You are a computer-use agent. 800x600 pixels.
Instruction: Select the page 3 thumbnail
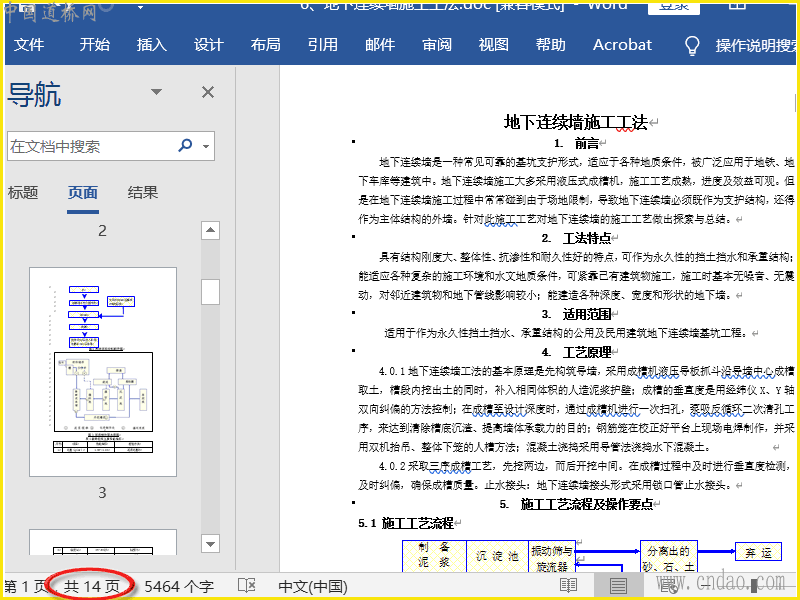[103, 542]
